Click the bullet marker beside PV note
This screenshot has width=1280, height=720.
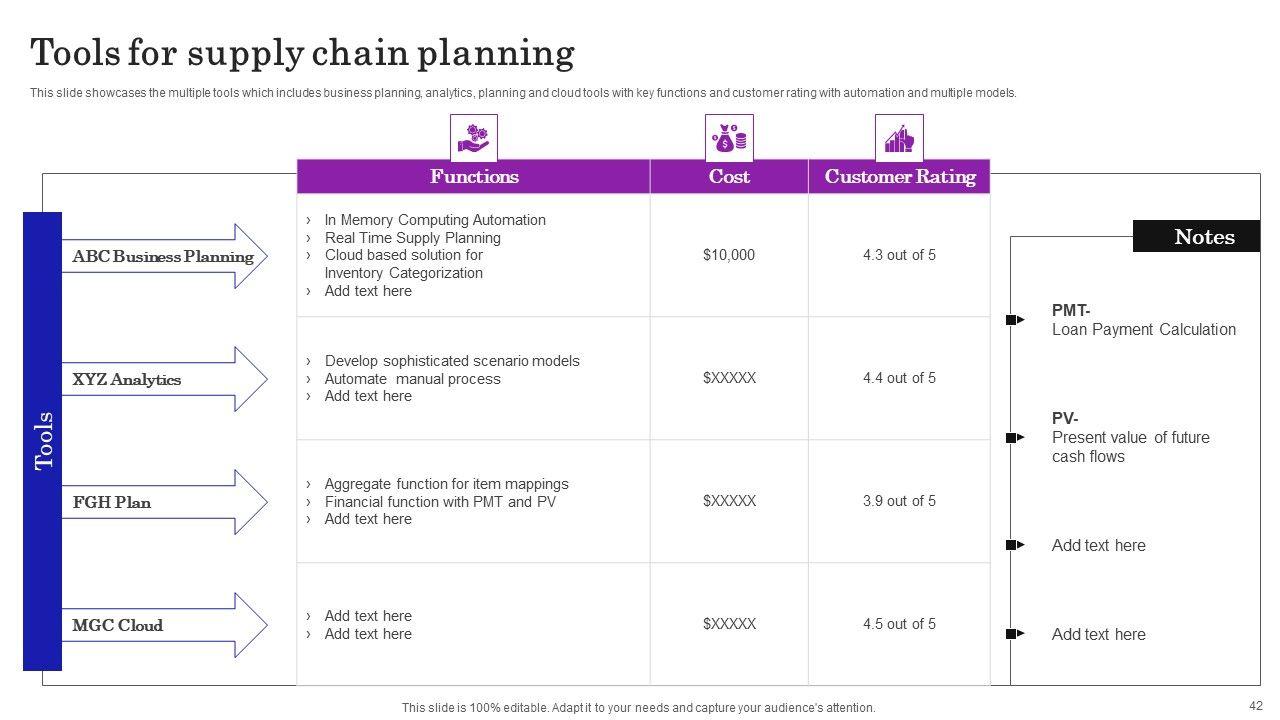(1015, 438)
